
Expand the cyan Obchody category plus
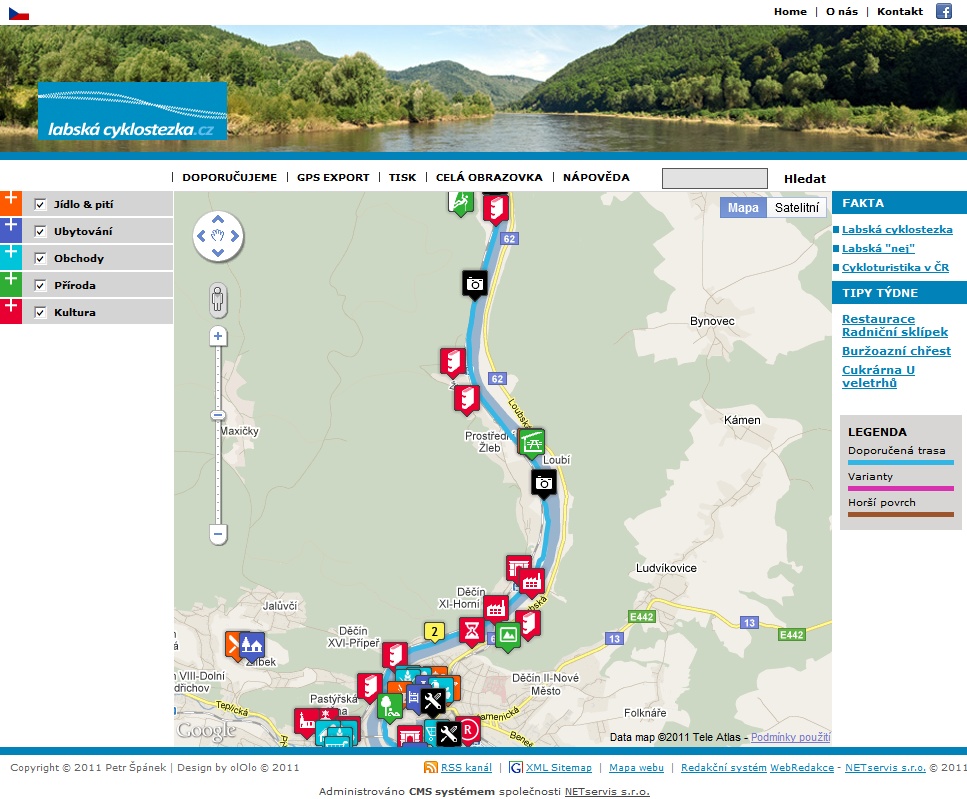[11, 254]
